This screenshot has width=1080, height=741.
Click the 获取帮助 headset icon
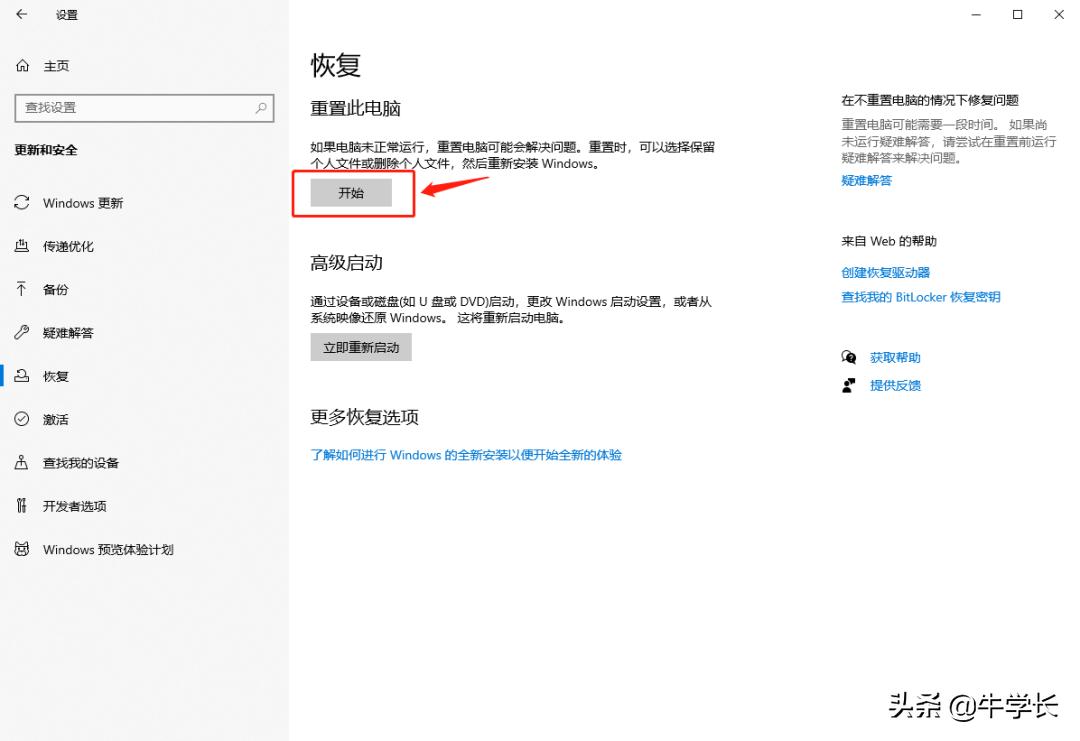848,357
